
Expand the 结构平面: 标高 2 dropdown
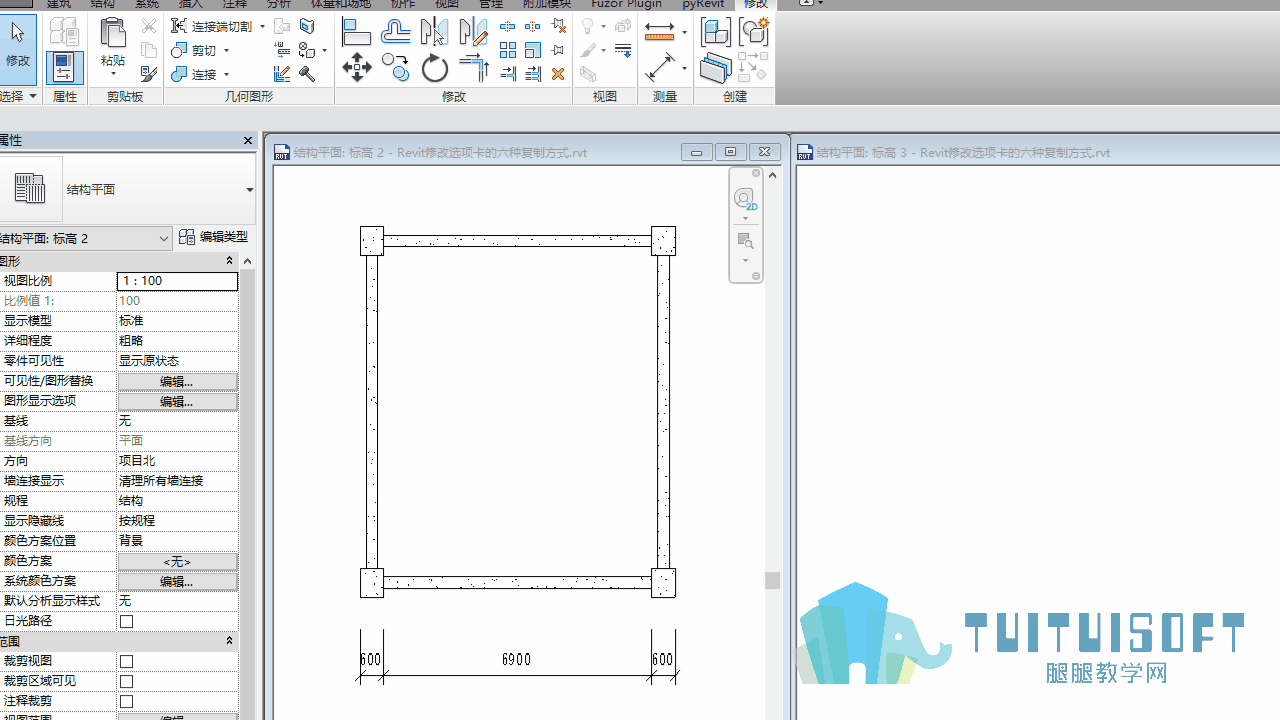coord(164,238)
